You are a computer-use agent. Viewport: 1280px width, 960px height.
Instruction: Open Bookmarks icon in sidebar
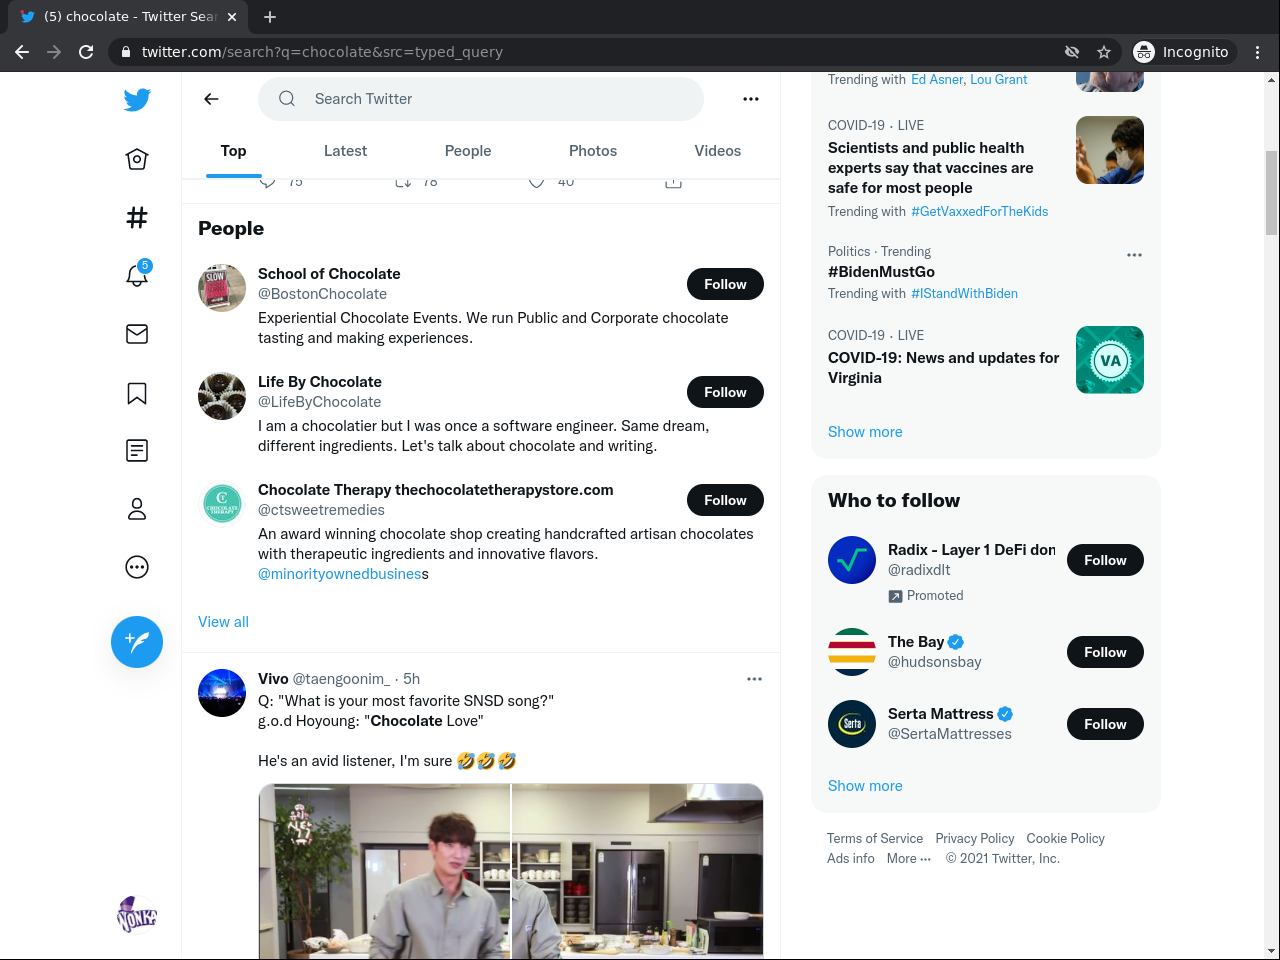137,393
